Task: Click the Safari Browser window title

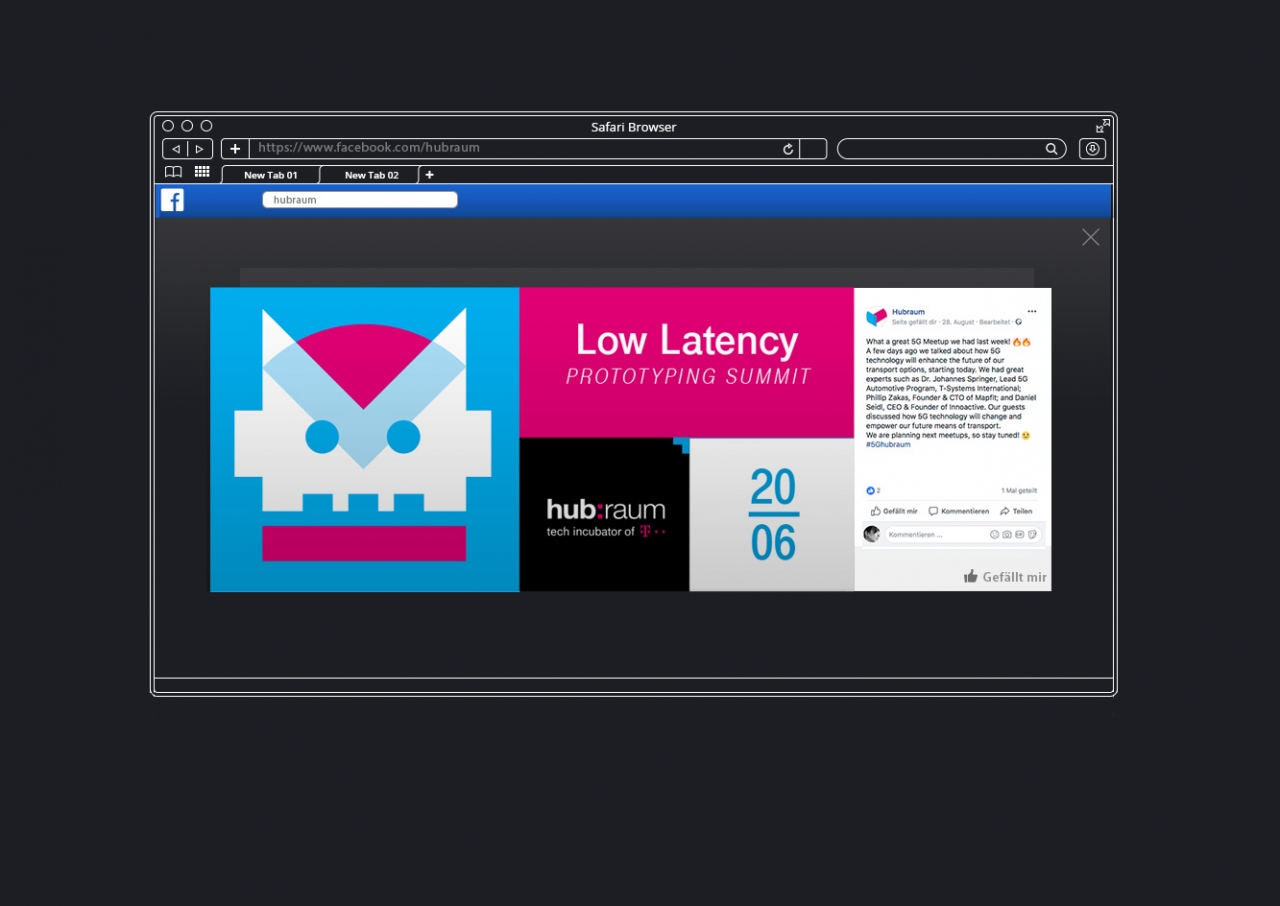Action: pos(633,127)
